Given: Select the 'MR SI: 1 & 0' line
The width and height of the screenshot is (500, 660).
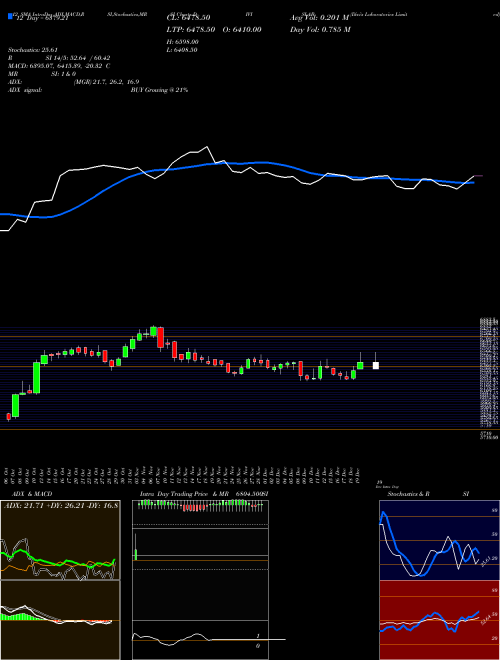Looking at the screenshot, I should [42, 74].
